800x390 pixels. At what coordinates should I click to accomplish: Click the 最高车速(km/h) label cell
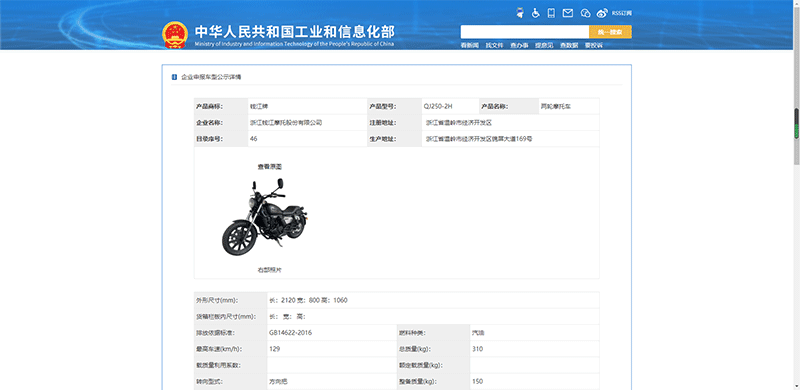[231, 349]
